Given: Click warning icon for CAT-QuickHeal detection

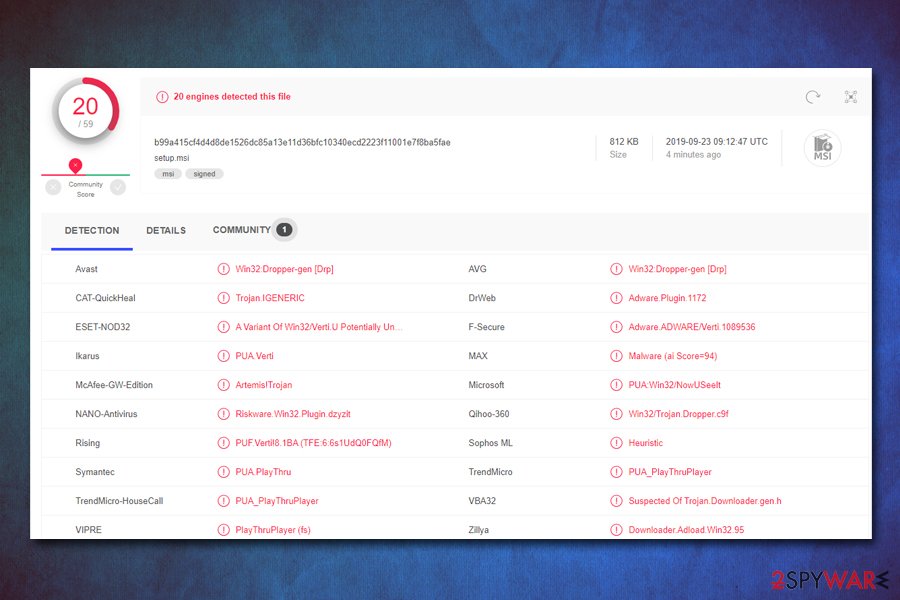Looking at the screenshot, I should point(223,298).
